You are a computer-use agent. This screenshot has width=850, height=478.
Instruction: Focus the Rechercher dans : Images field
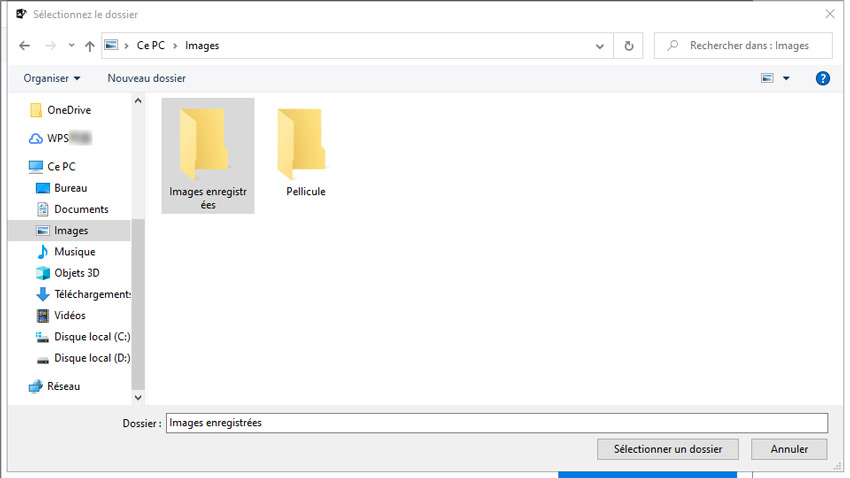point(743,46)
